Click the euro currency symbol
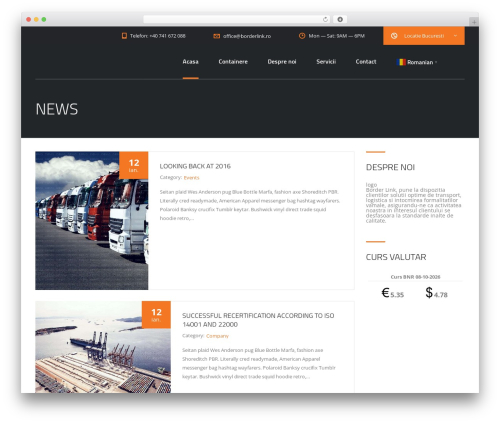 click(385, 292)
